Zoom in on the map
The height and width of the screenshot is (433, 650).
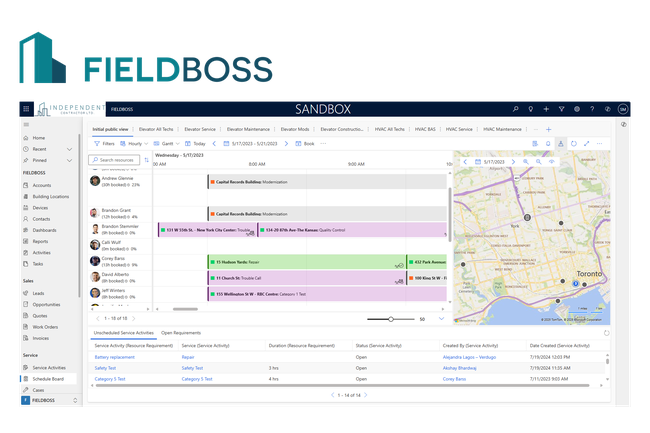pyautogui.click(x=526, y=162)
